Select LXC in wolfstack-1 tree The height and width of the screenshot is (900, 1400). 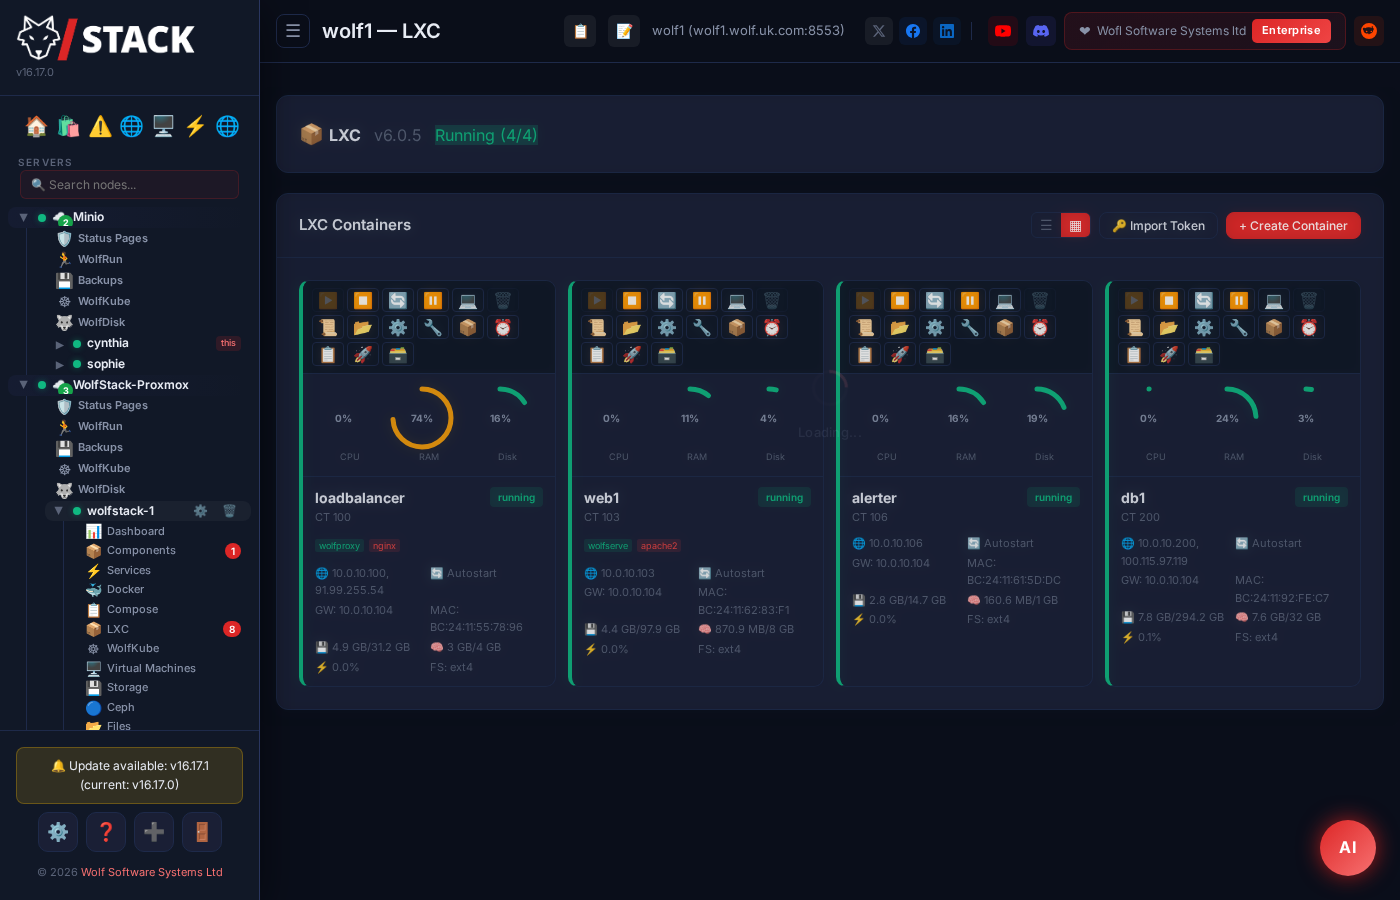[x=118, y=629]
